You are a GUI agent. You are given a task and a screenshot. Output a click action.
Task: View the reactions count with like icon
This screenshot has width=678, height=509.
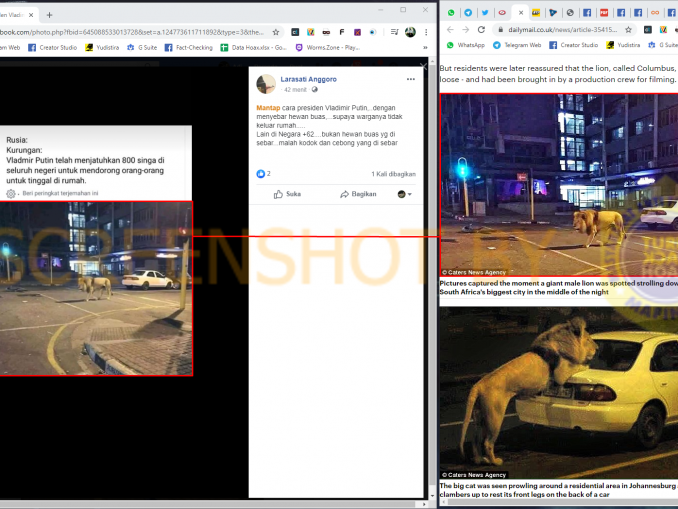coord(263,174)
